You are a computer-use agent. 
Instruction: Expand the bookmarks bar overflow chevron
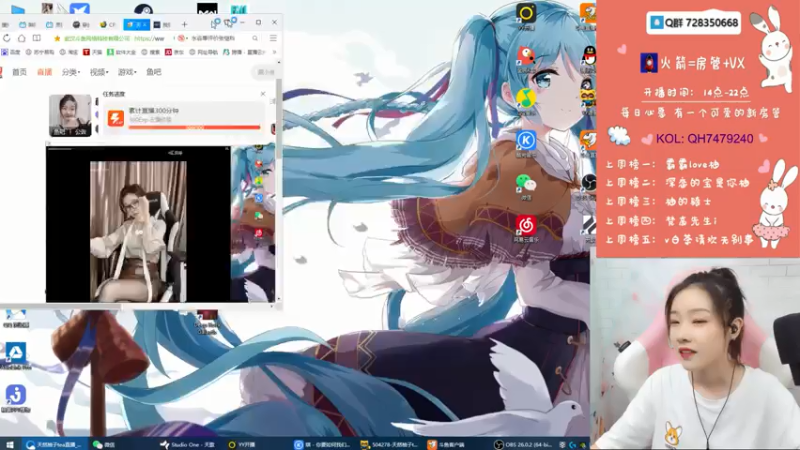pos(274,52)
